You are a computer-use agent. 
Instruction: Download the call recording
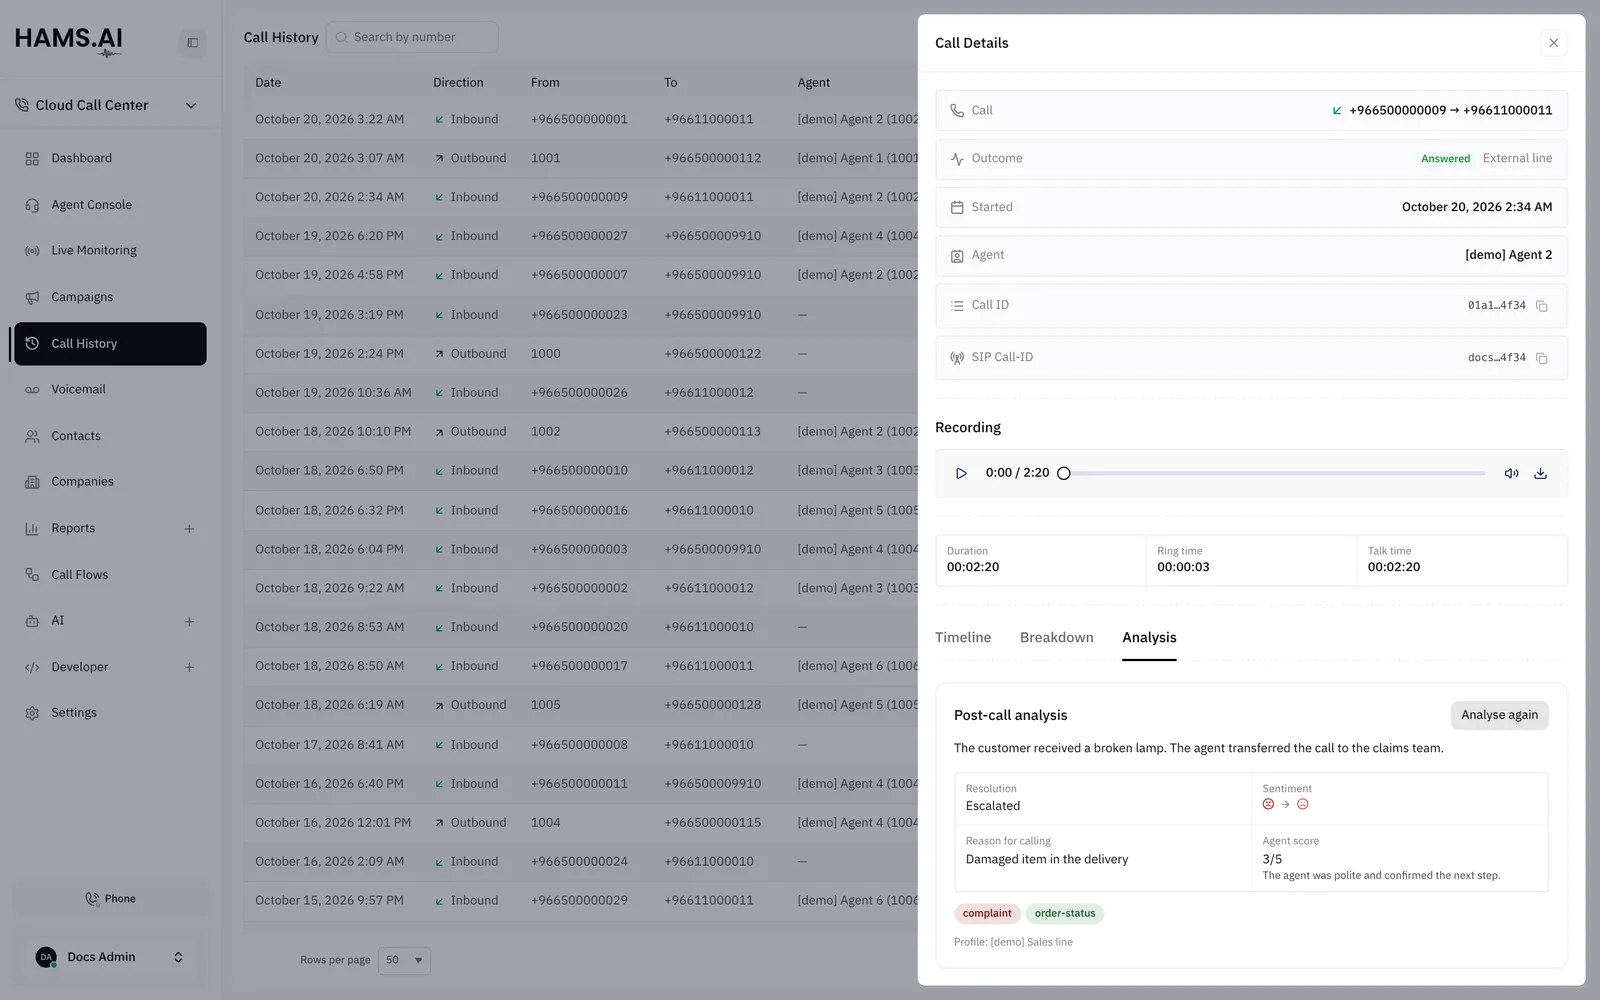click(1540, 473)
